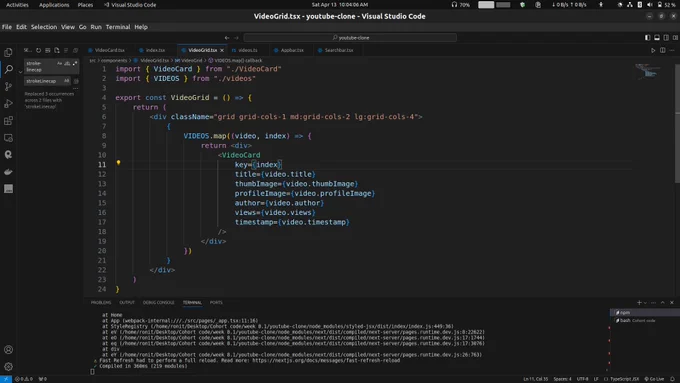
Task: Clear search results in the search panel
Action: pos(48,50)
